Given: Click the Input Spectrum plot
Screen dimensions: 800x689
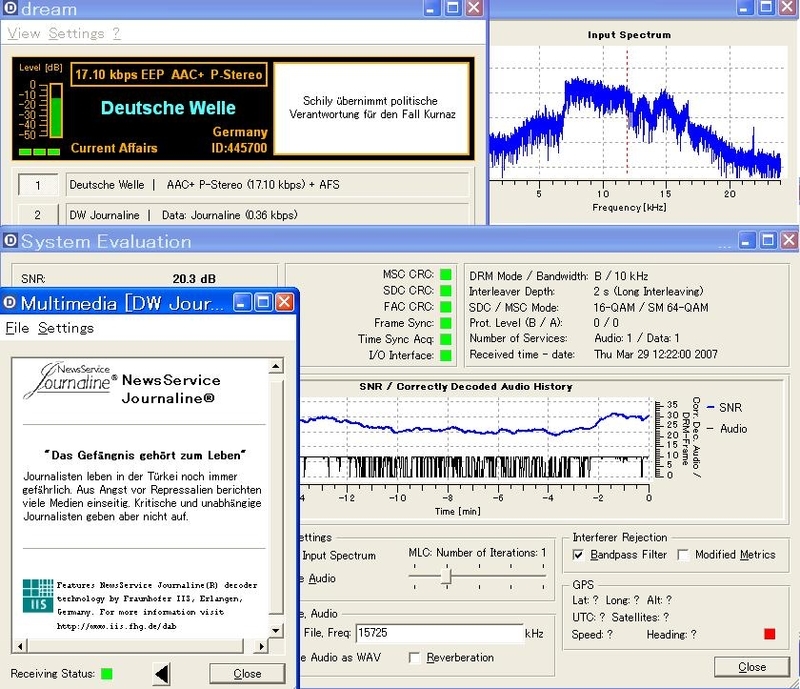Looking at the screenshot, I should 635,113.
